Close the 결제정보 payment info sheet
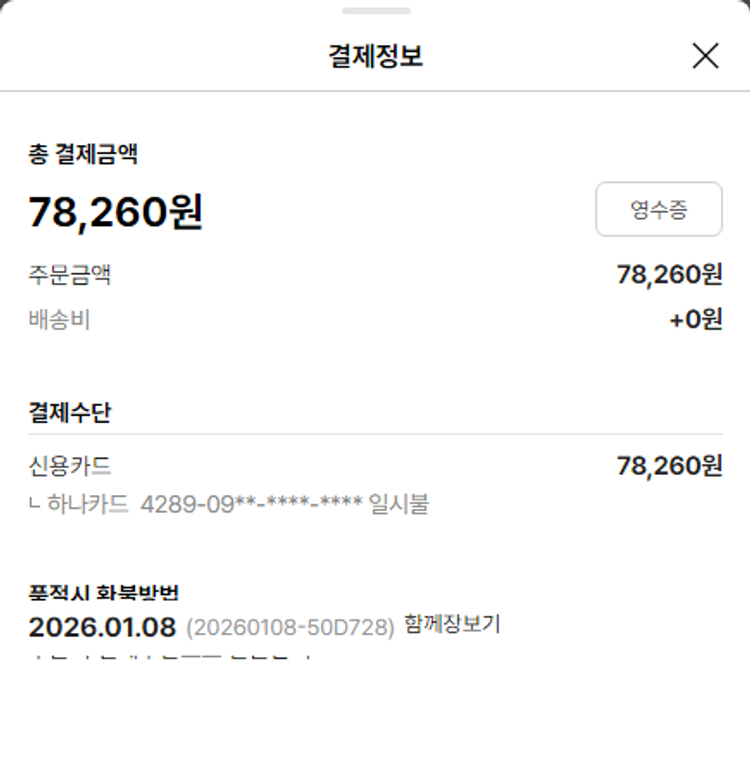The width and height of the screenshot is (750, 769). coord(705,57)
